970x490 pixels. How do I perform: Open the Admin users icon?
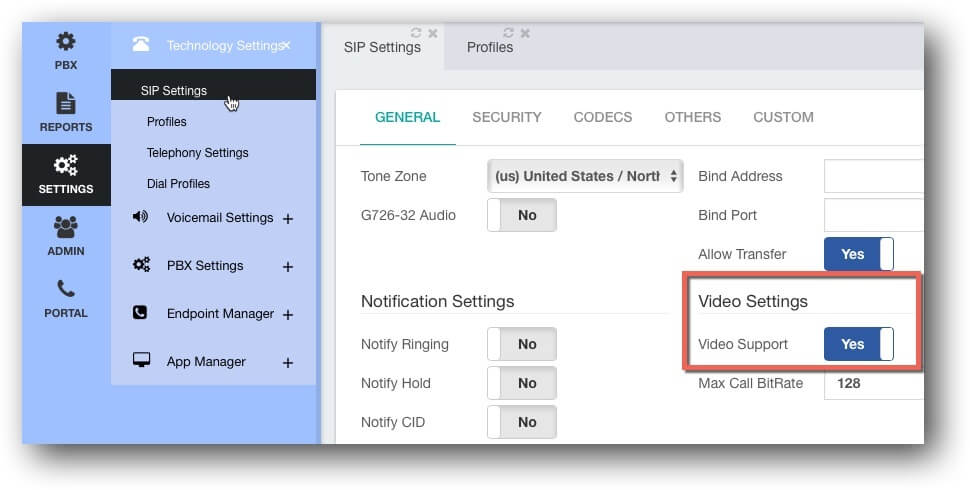point(66,227)
